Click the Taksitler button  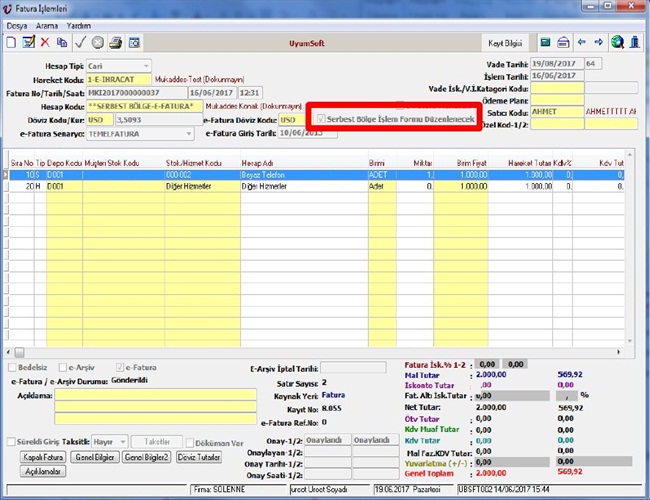click(x=157, y=442)
